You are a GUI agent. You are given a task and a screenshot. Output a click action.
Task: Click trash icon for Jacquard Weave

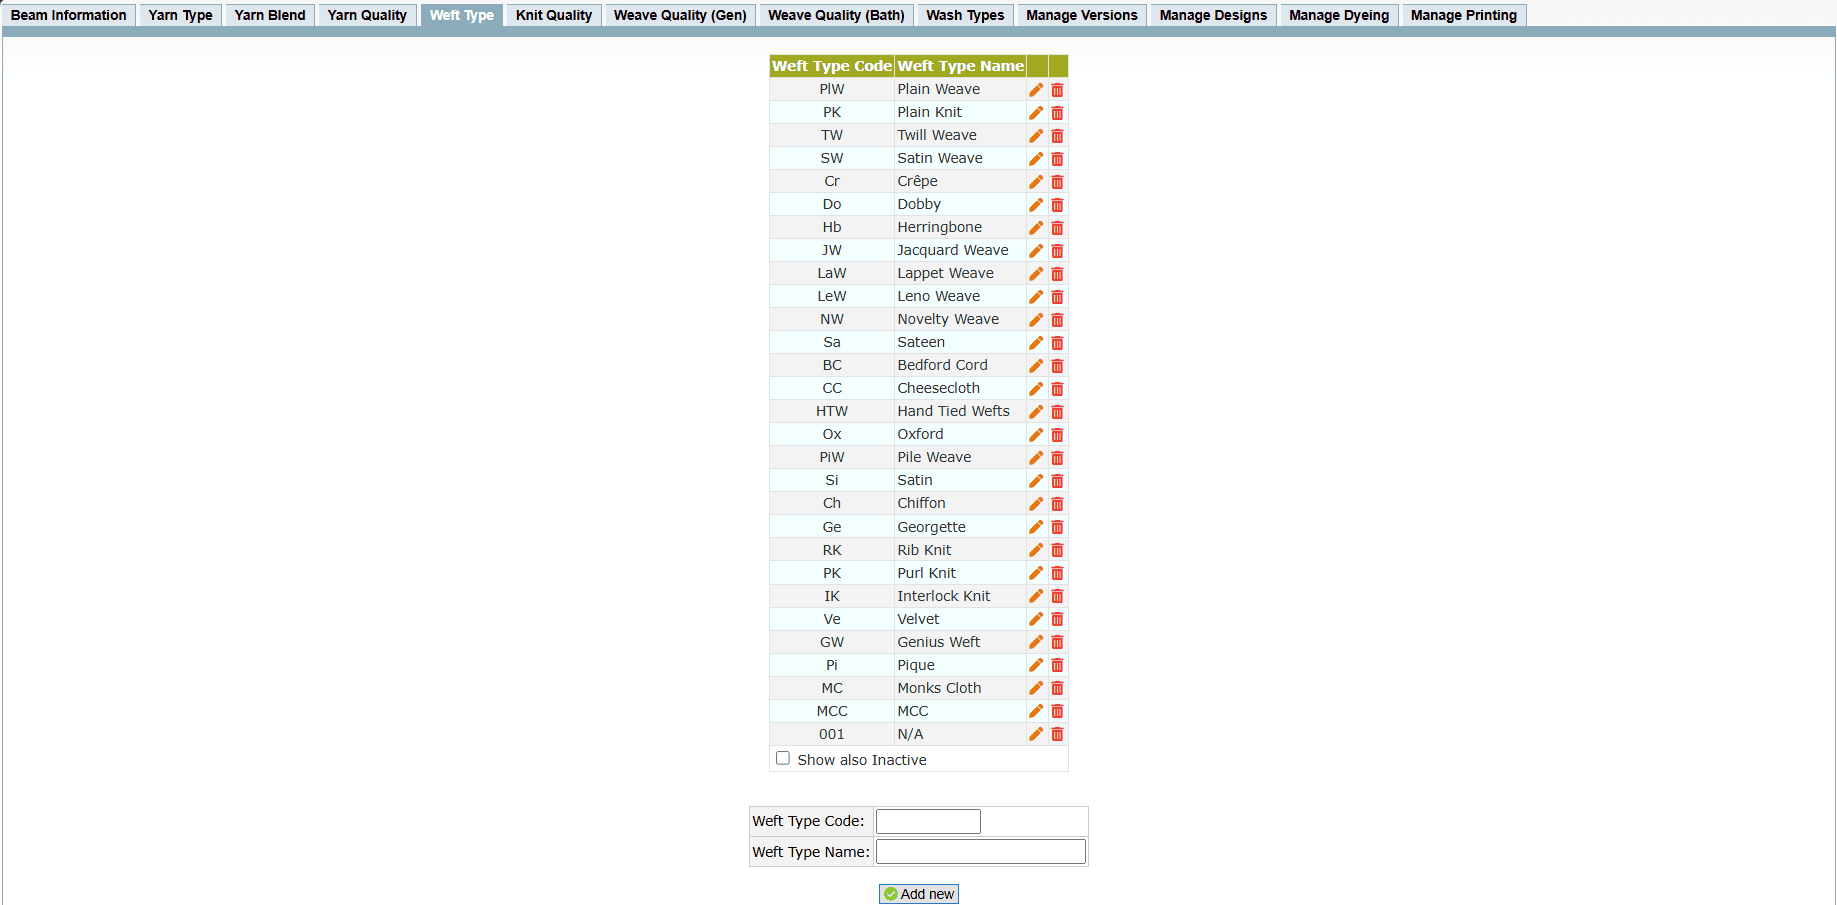point(1057,251)
